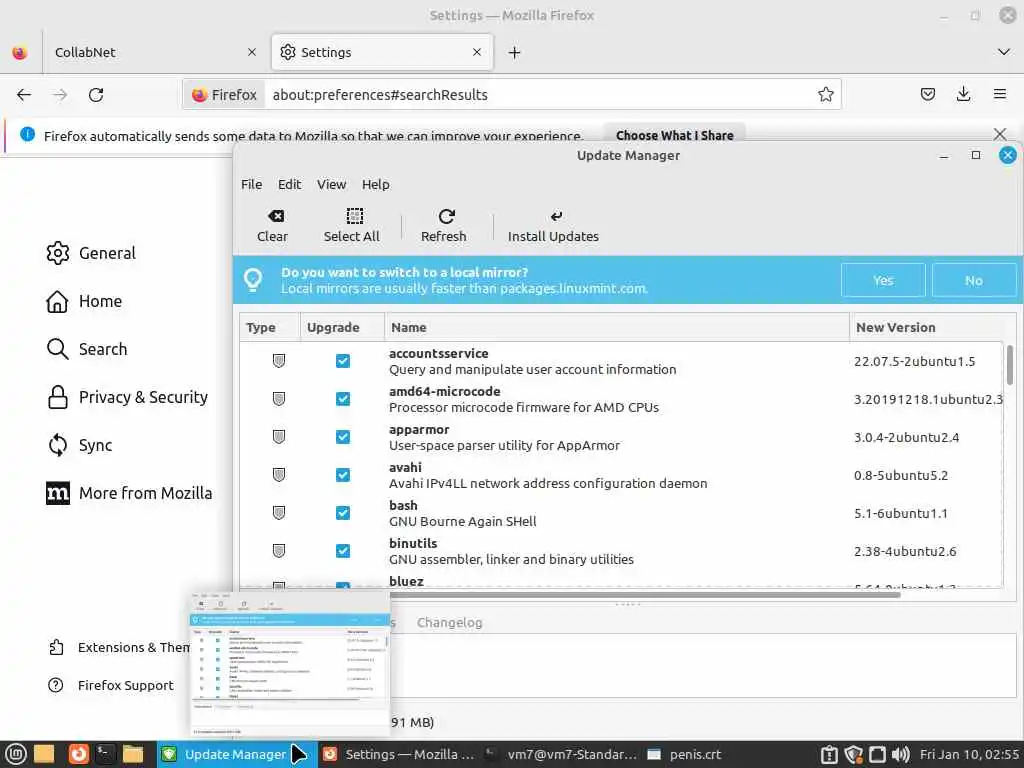Screen dimensions: 1024x768
Task: Open Firefox Support link
Action: pyautogui.click(x=112, y=685)
